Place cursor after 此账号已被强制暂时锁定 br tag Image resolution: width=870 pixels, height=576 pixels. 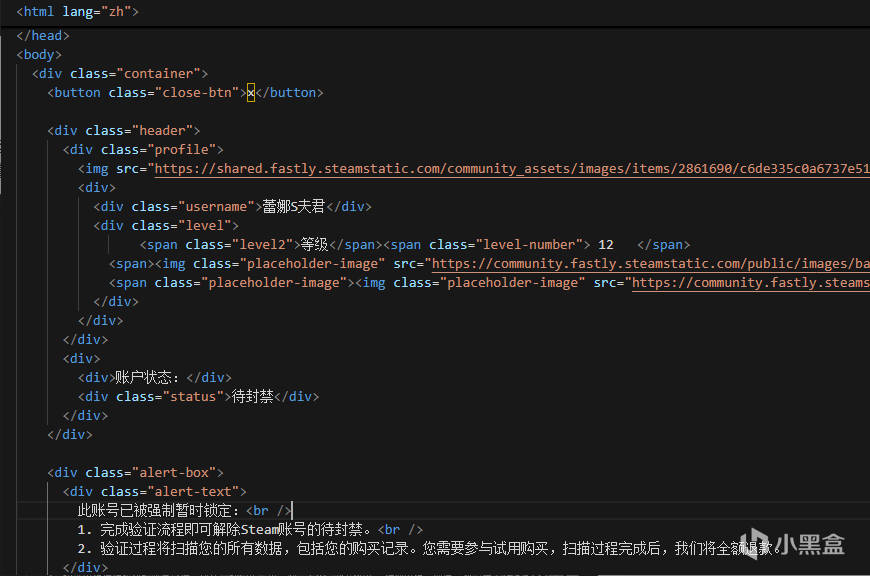pyautogui.click(x=291, y=510)
